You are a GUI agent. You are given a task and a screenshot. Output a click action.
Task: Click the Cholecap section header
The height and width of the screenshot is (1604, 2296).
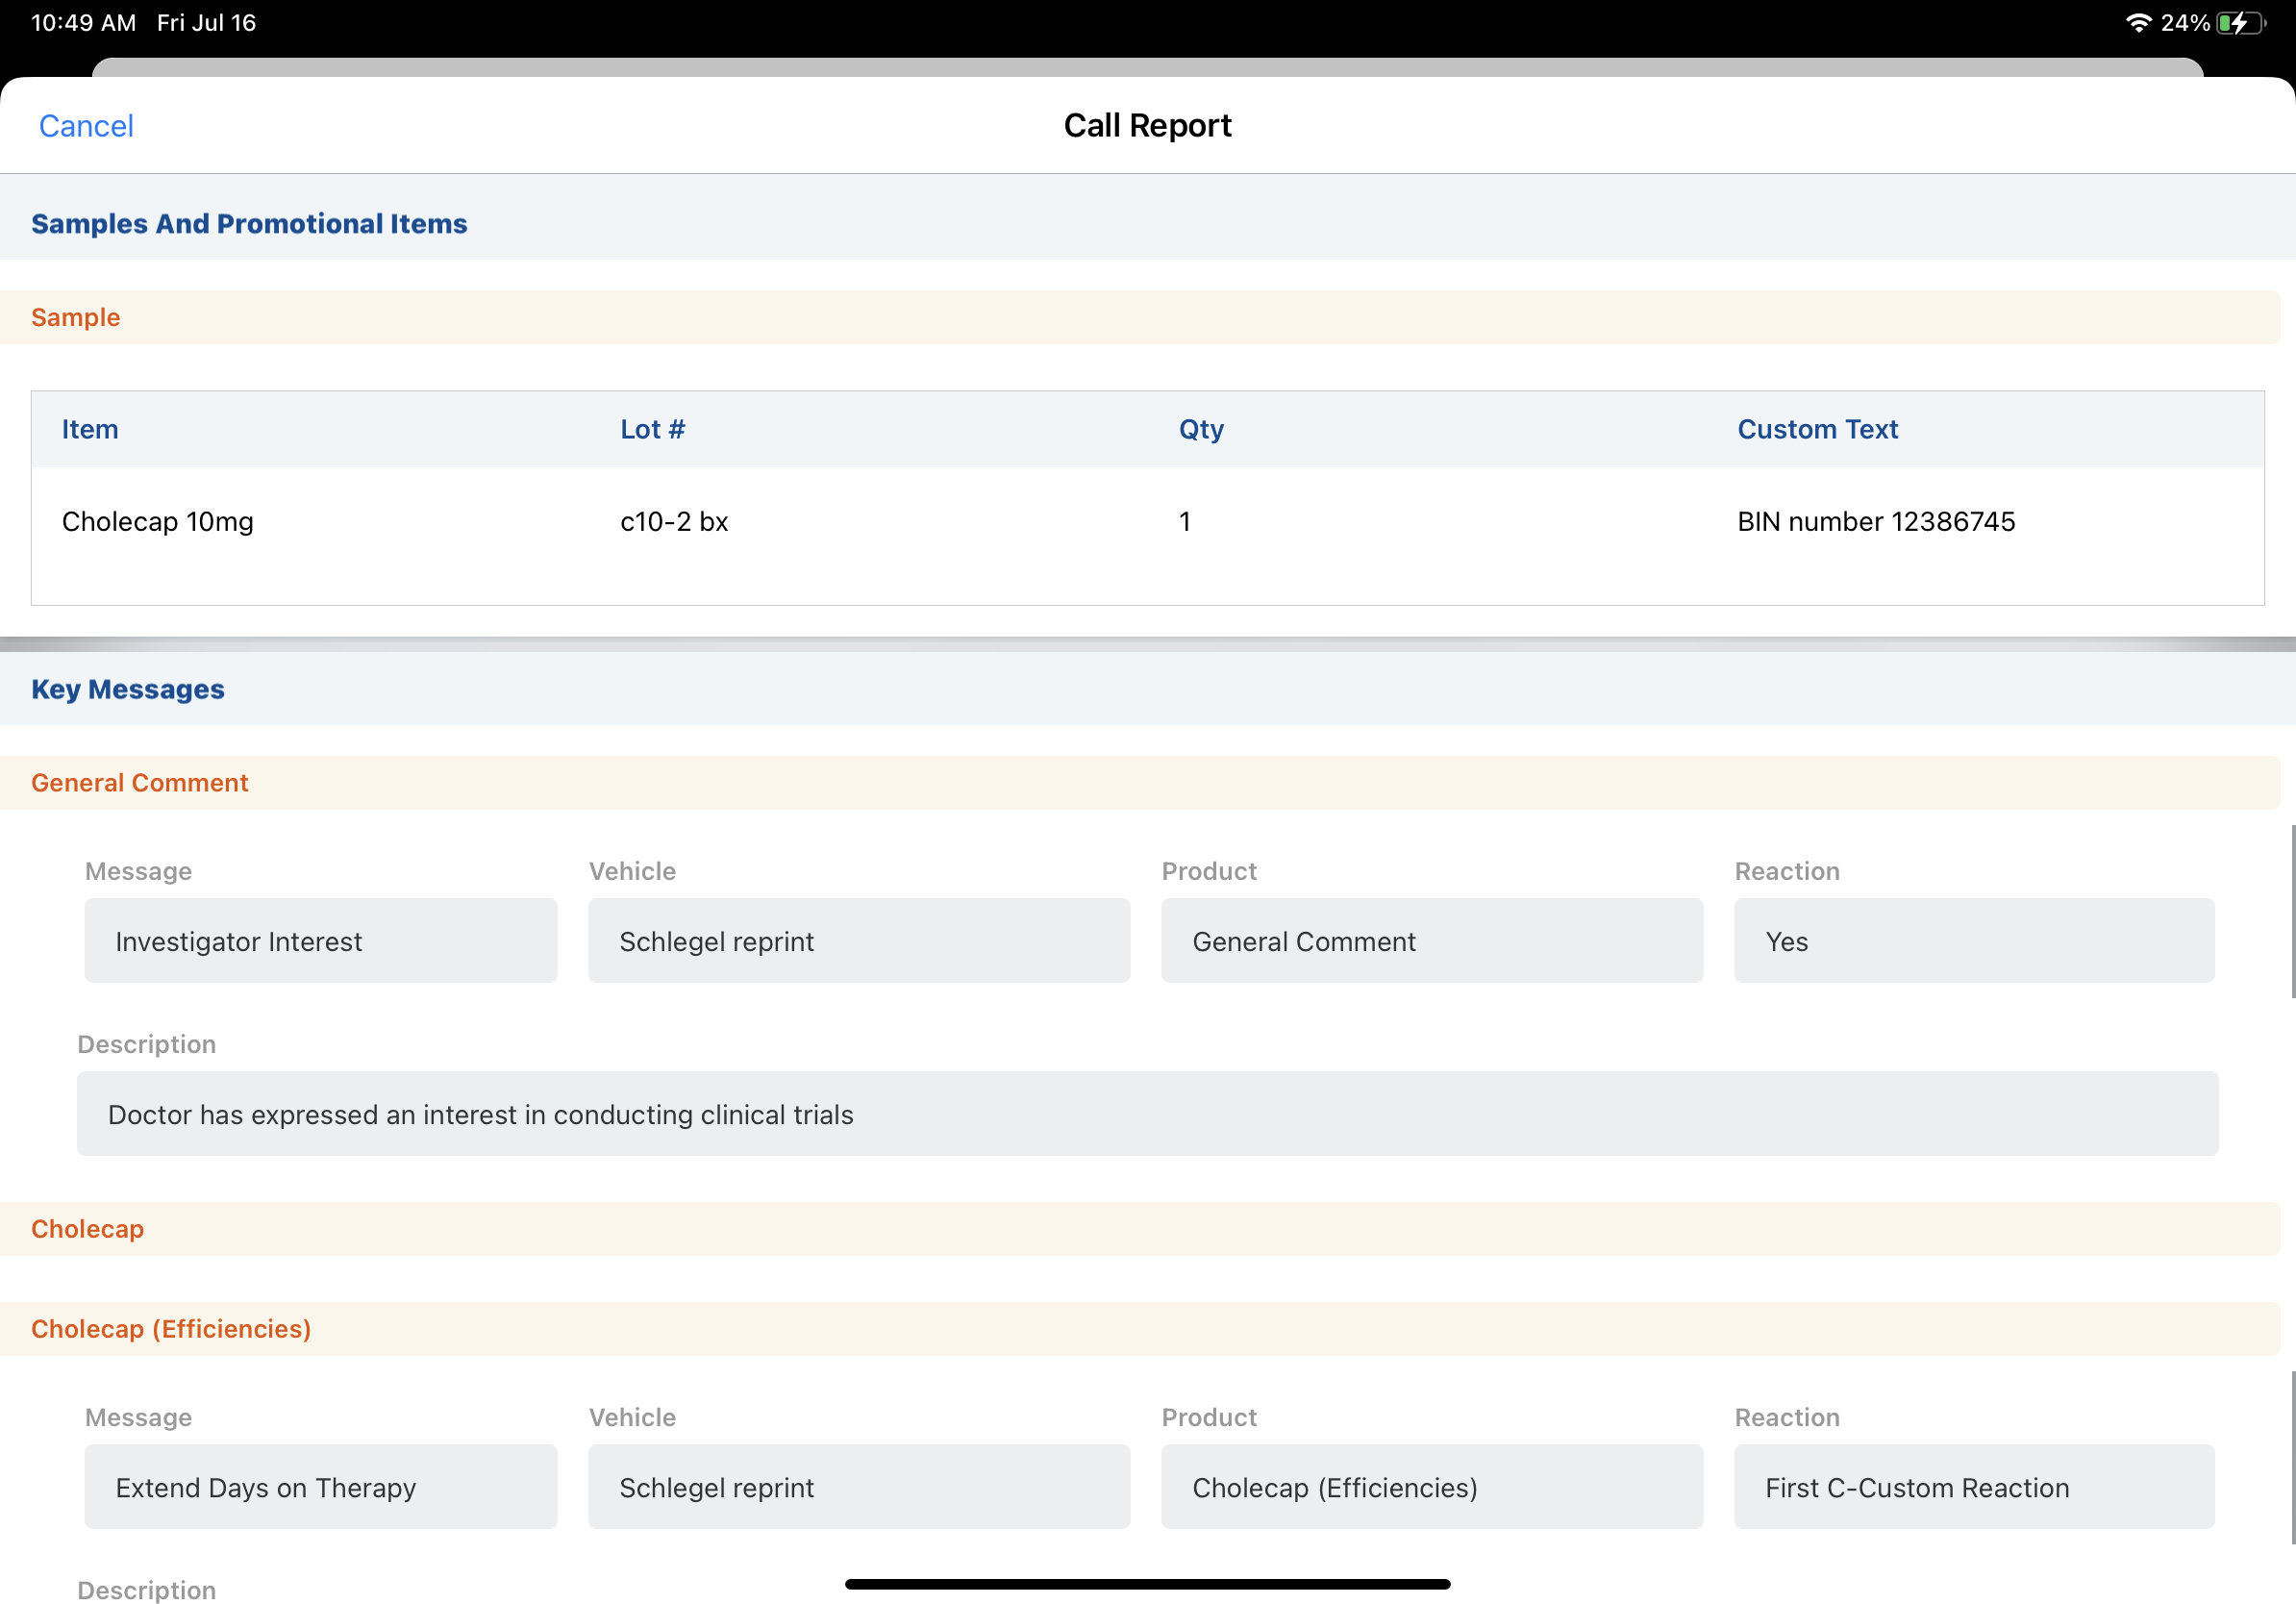tap(88, 1228)
